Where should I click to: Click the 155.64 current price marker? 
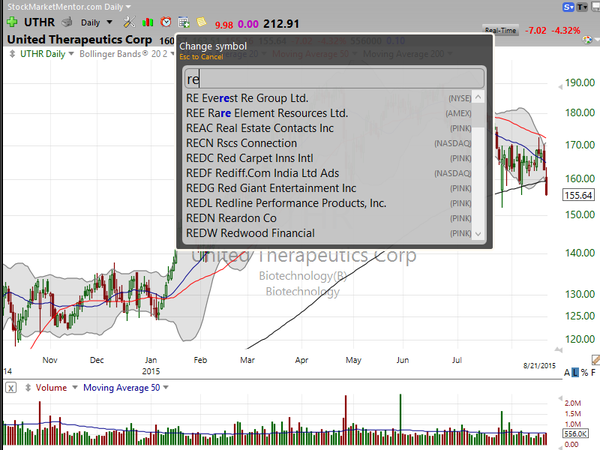tap(578, 195)
